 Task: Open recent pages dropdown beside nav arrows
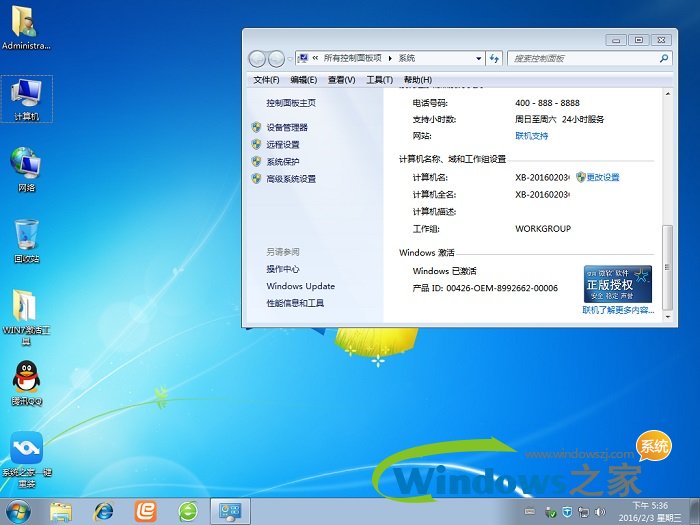290,59
